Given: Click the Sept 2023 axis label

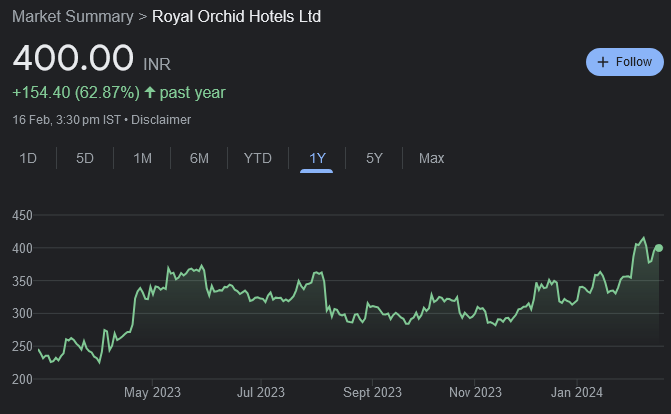Looking at the screenshot, I should coord(372,393).
